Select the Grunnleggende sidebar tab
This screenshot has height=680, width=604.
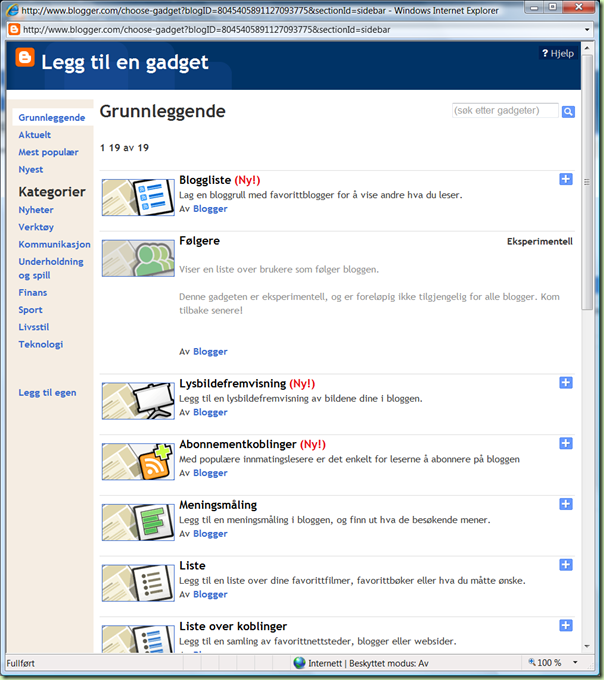(x=52, y=118)
